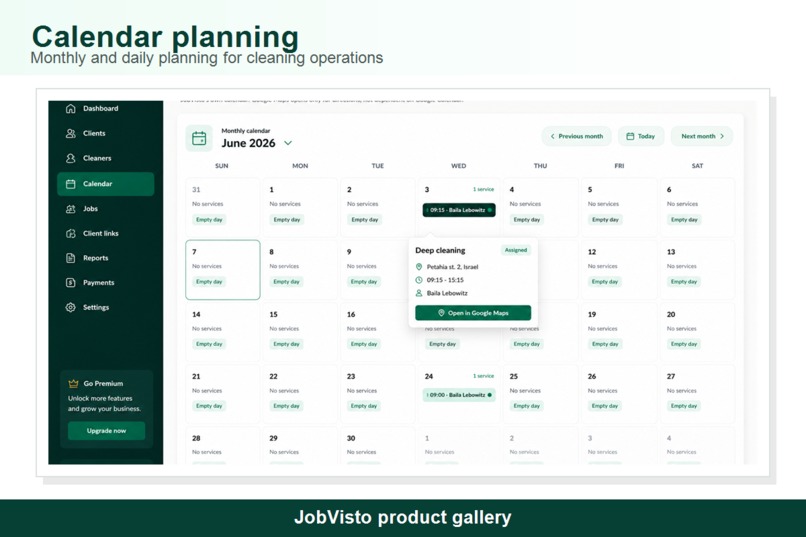The image size is (806, 537).
Task: Click status dot on June 24 service
Action: pos(489,395)
